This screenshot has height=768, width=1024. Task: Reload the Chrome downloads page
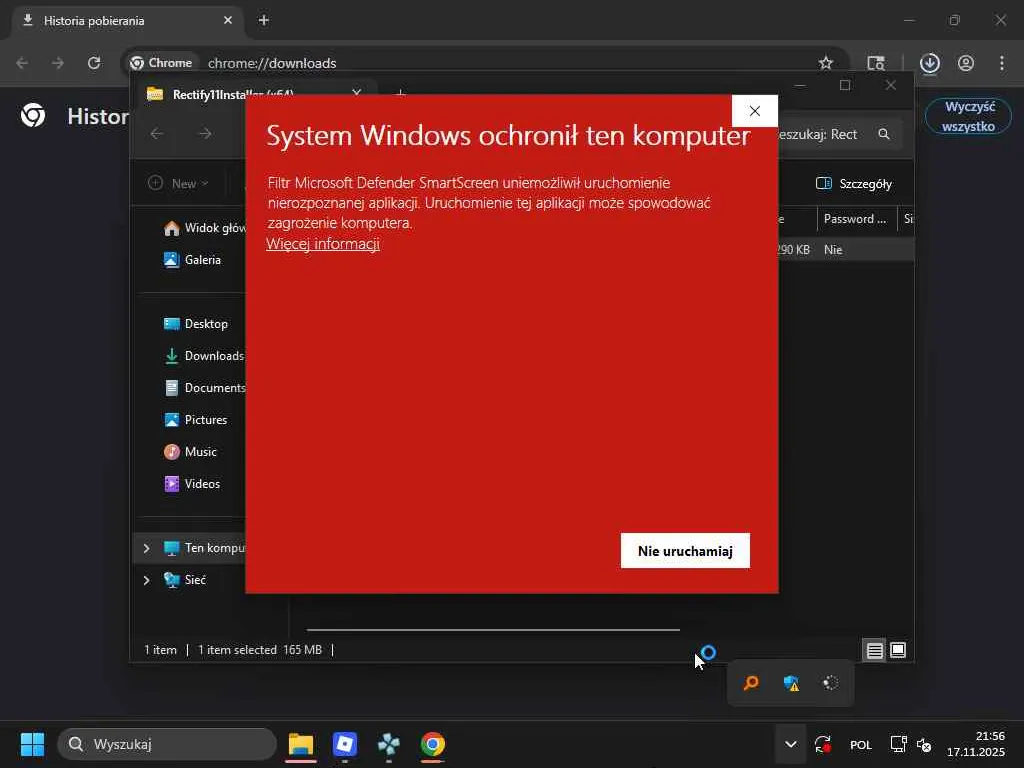94,63
